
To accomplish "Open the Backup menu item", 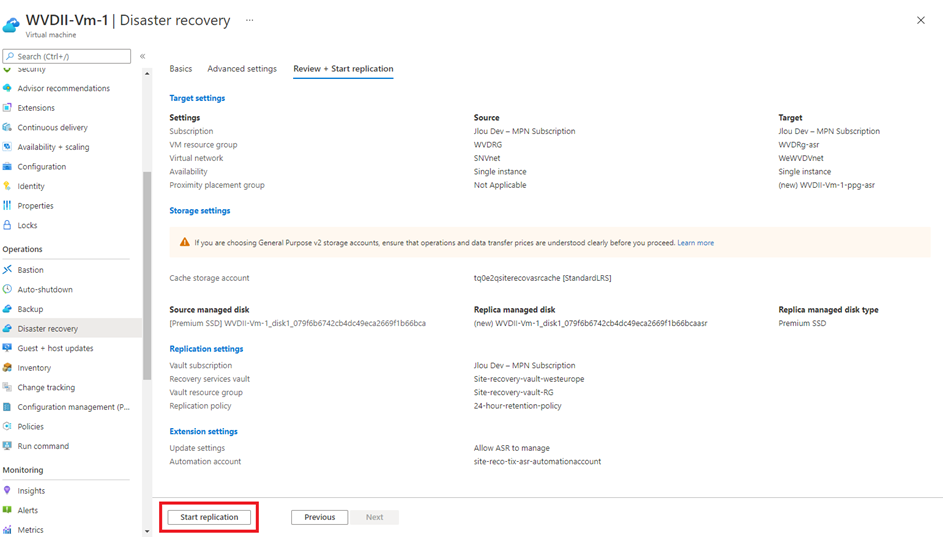I will tap(30, 309).
